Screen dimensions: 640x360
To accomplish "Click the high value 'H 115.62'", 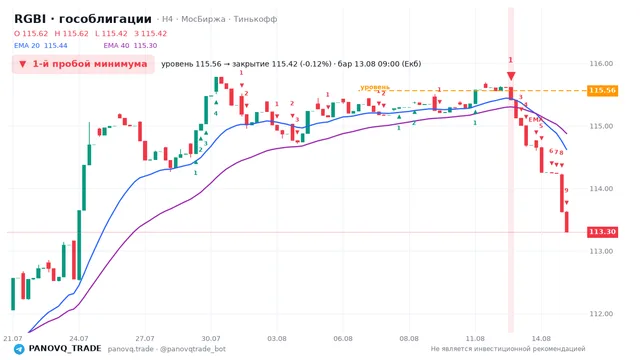I will tap(71, 33).
